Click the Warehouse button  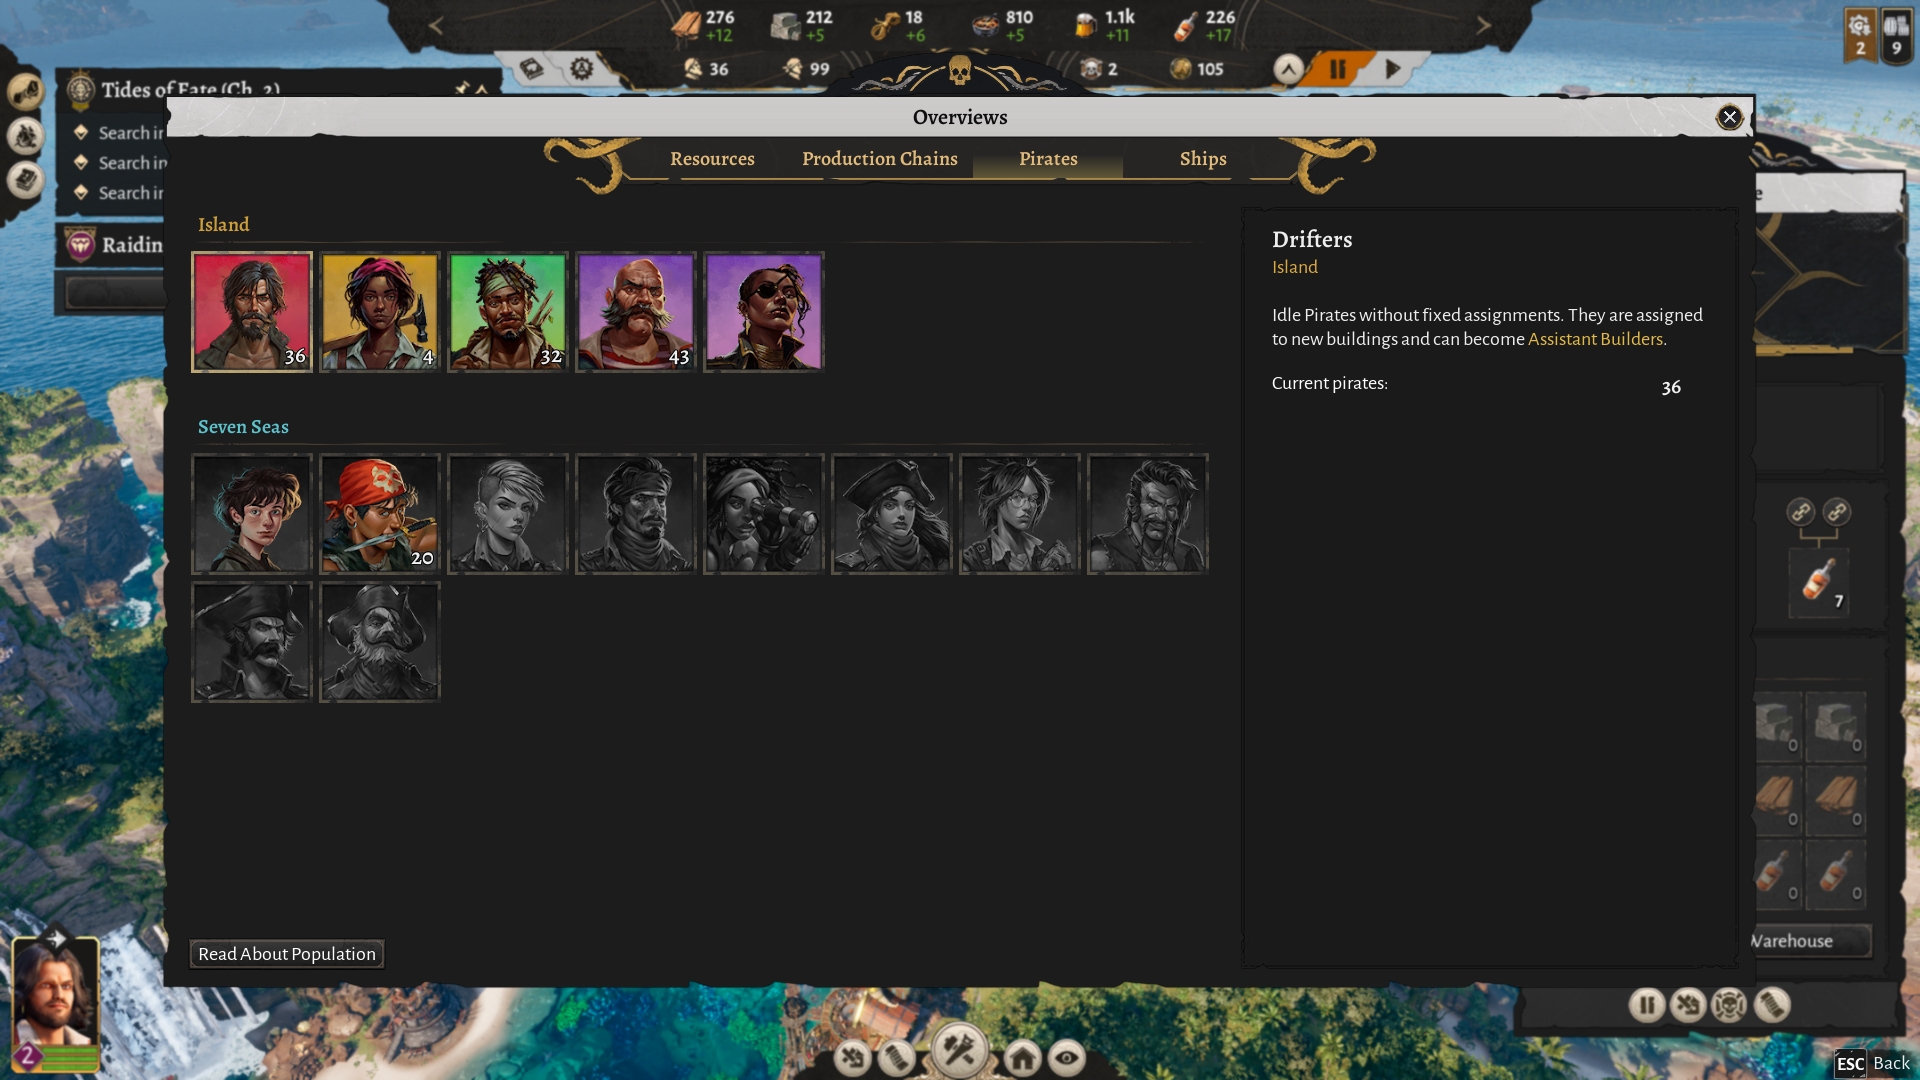pos(1812,941)
